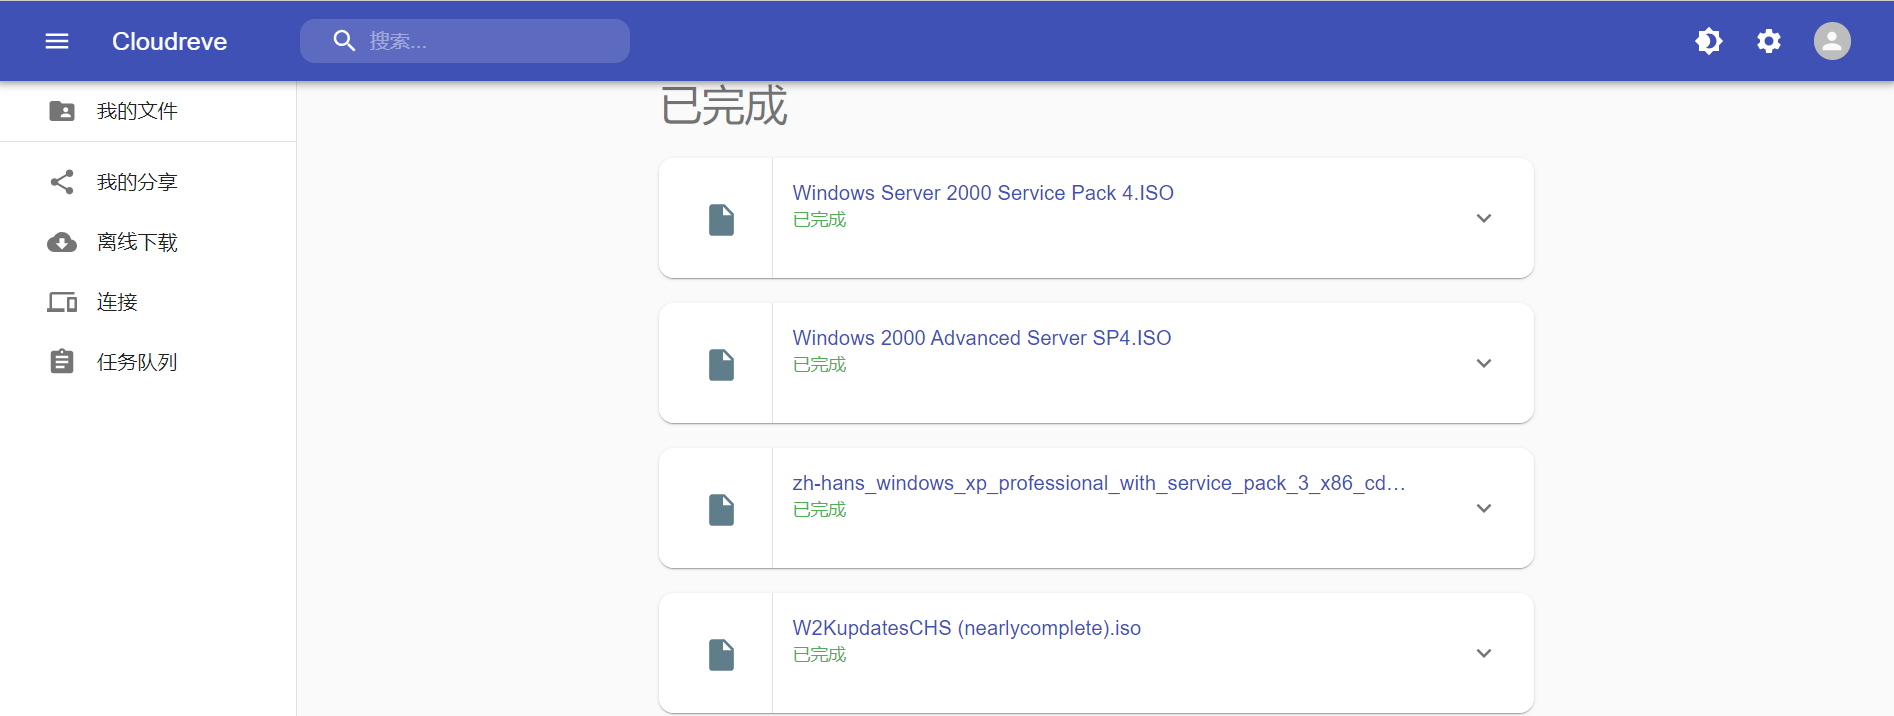Click file icon of Windows 2000 Advanced Server SP4.ISO

721,364
